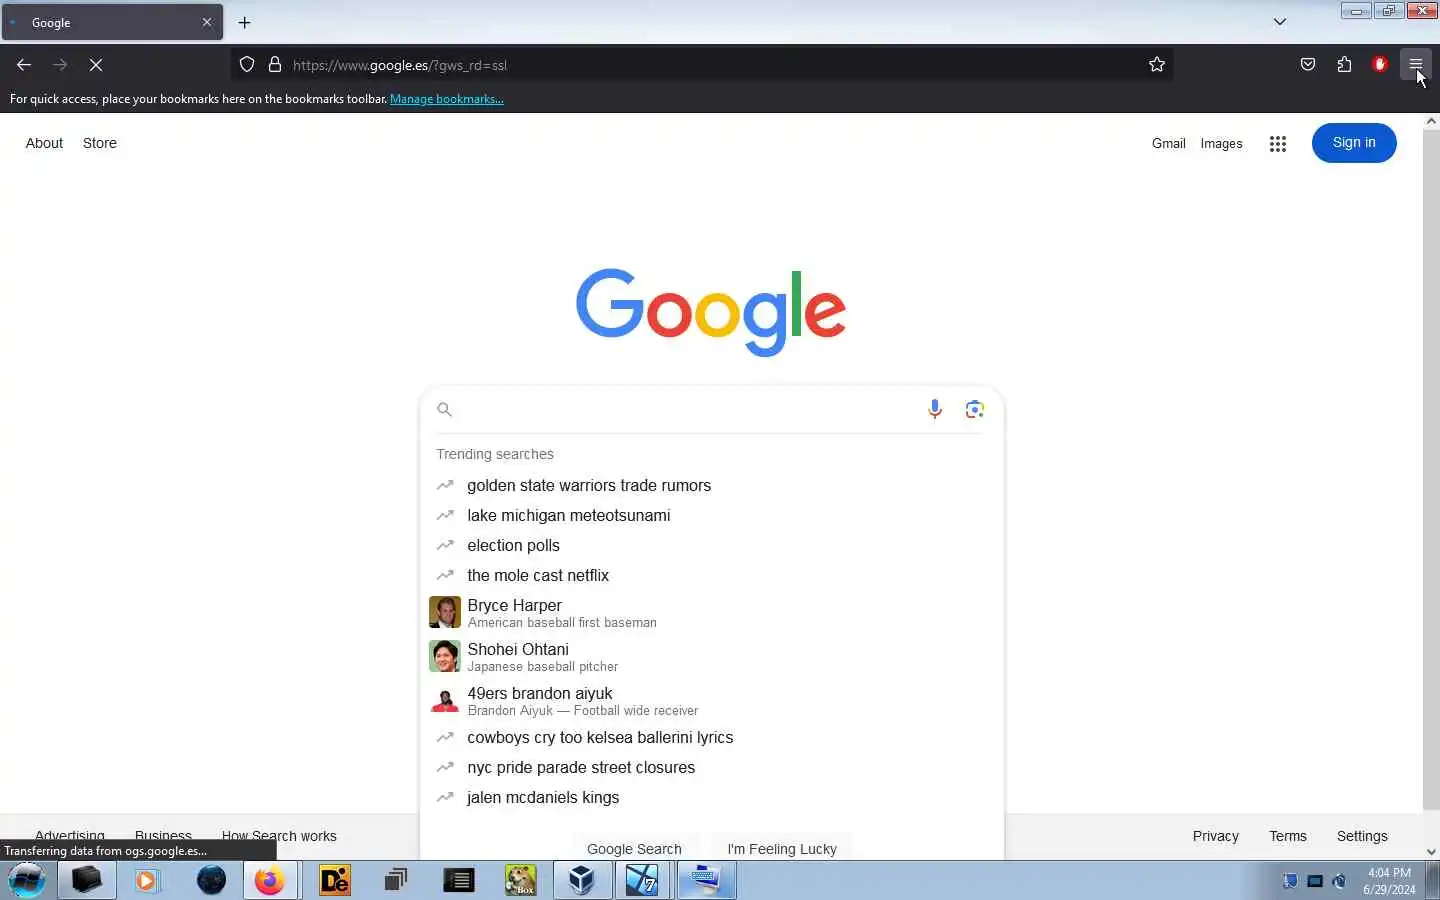The image size is (1440, 900).
Task: Go to Gmail
Action: coord(1168,144)
